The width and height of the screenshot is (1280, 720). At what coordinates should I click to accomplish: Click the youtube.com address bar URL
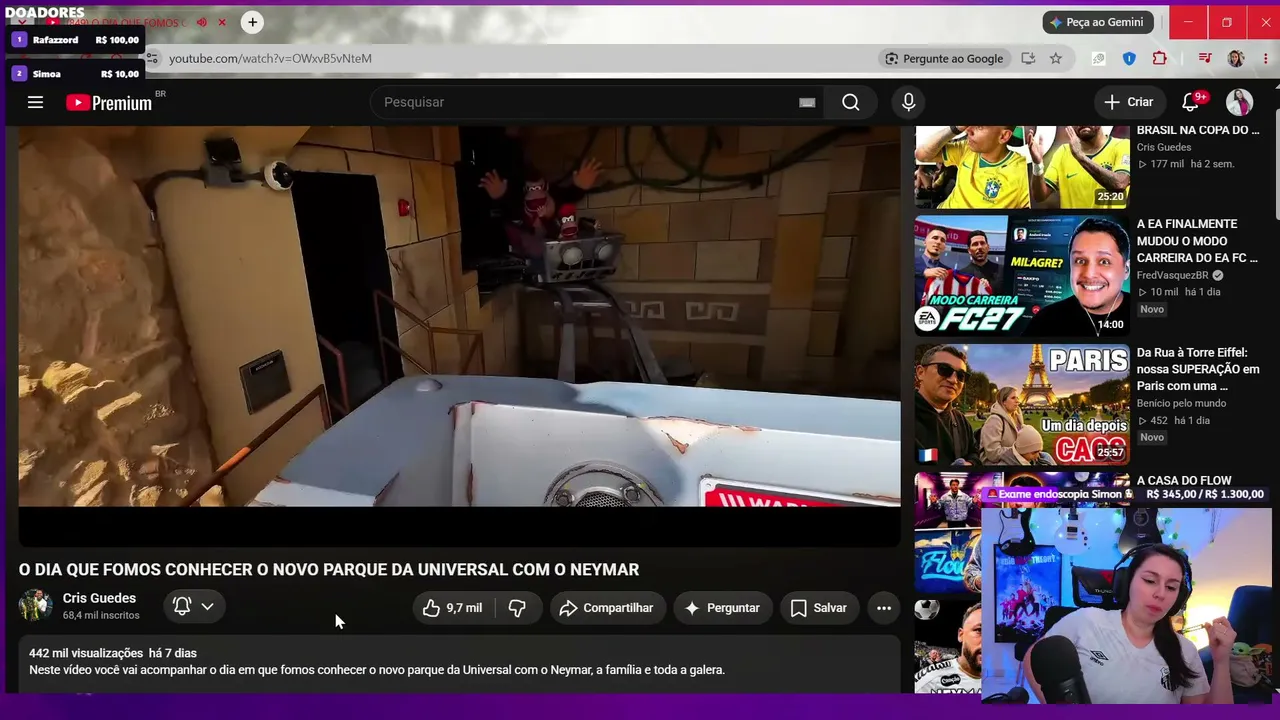click(270, 58)
